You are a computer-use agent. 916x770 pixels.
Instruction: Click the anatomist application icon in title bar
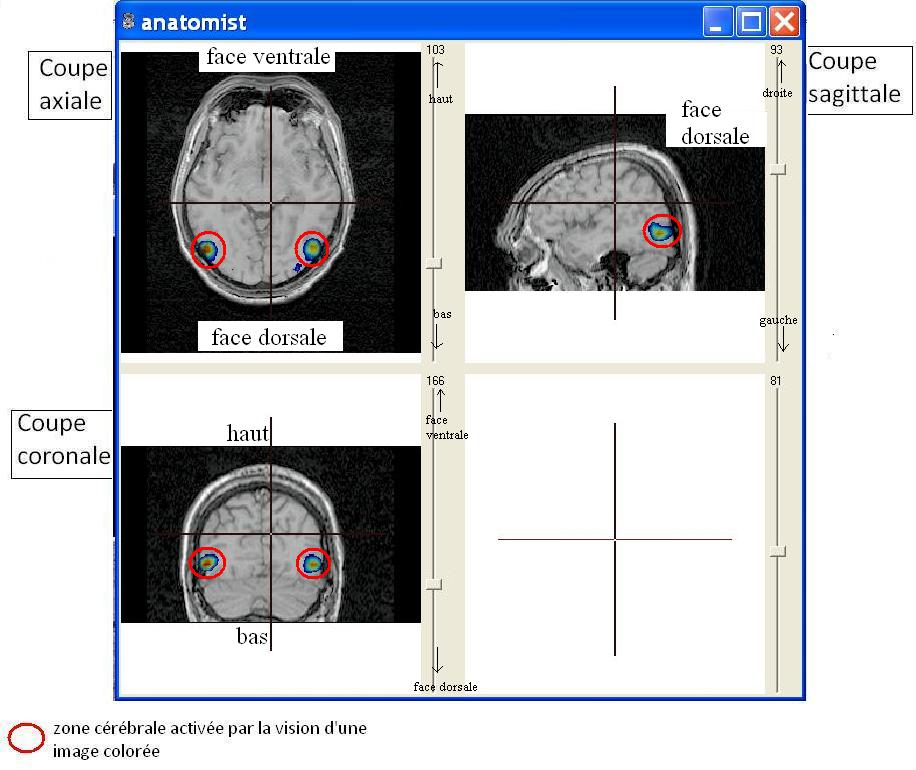[x=128, y=21]
